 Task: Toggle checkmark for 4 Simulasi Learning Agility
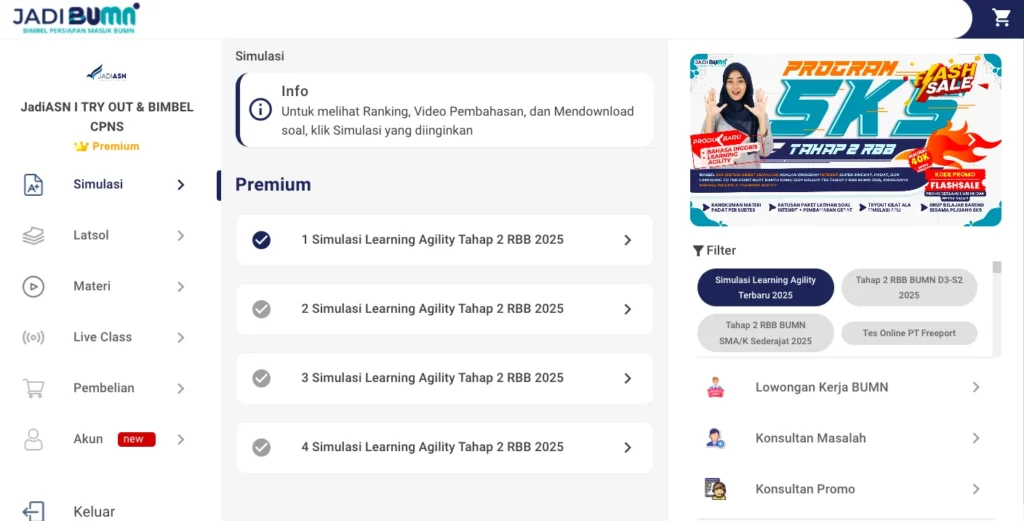coord(261,448)
